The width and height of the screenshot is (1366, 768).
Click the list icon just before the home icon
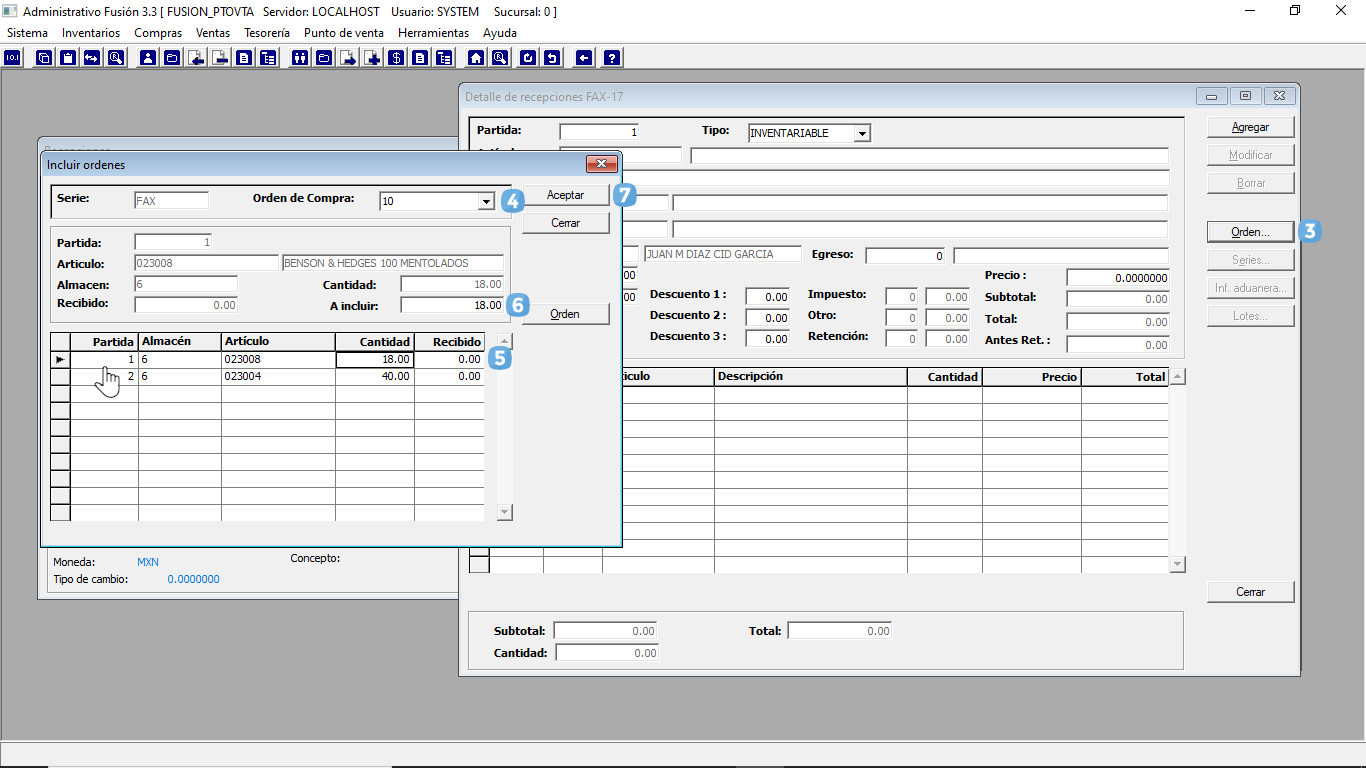(444, 57)
